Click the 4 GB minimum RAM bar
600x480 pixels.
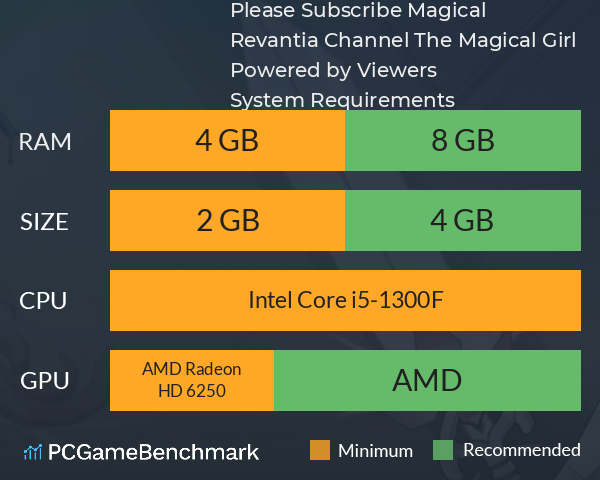tap(227, 140)
